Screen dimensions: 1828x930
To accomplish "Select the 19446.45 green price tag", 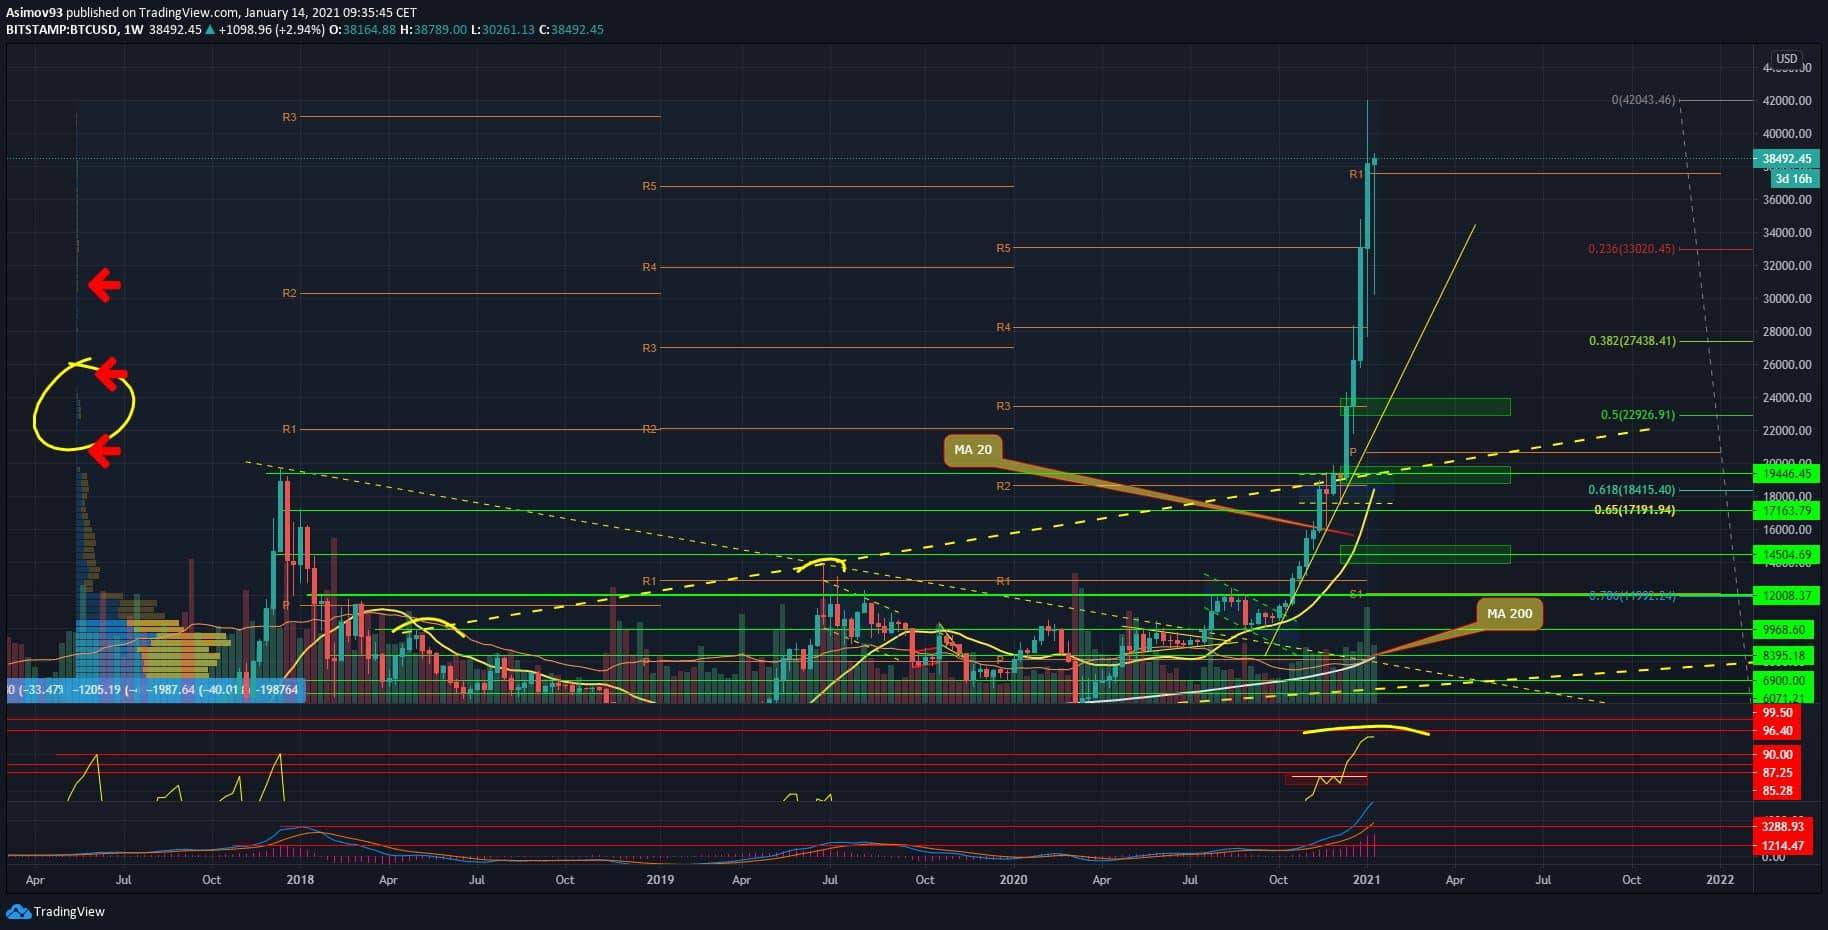I will coord(1785,474).
